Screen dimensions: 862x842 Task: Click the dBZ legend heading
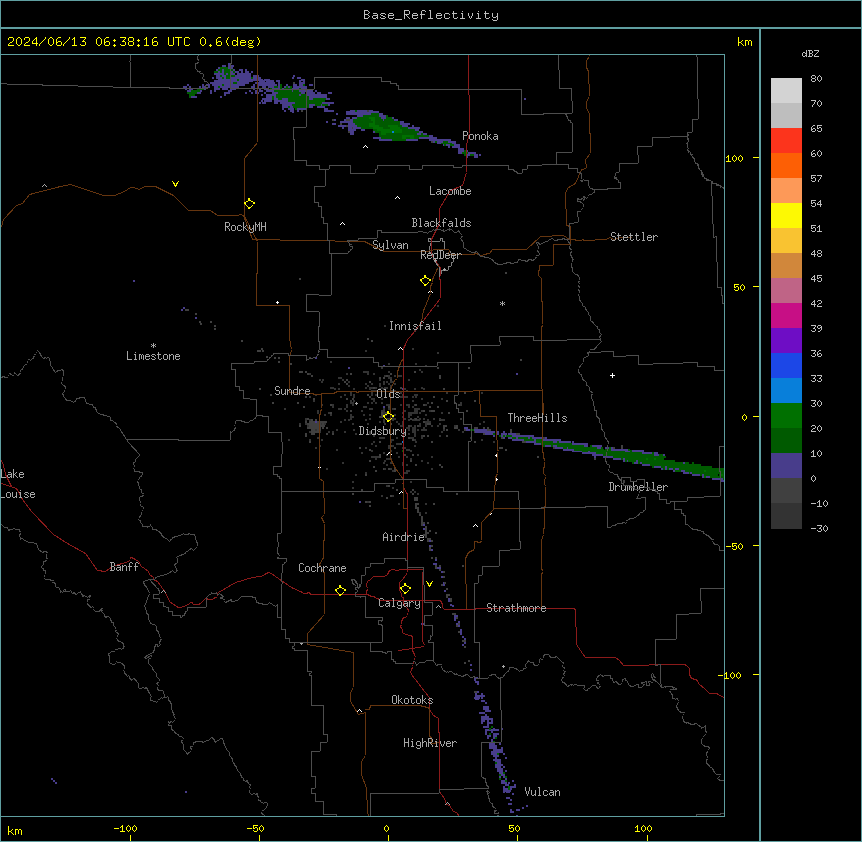(810, 53)
